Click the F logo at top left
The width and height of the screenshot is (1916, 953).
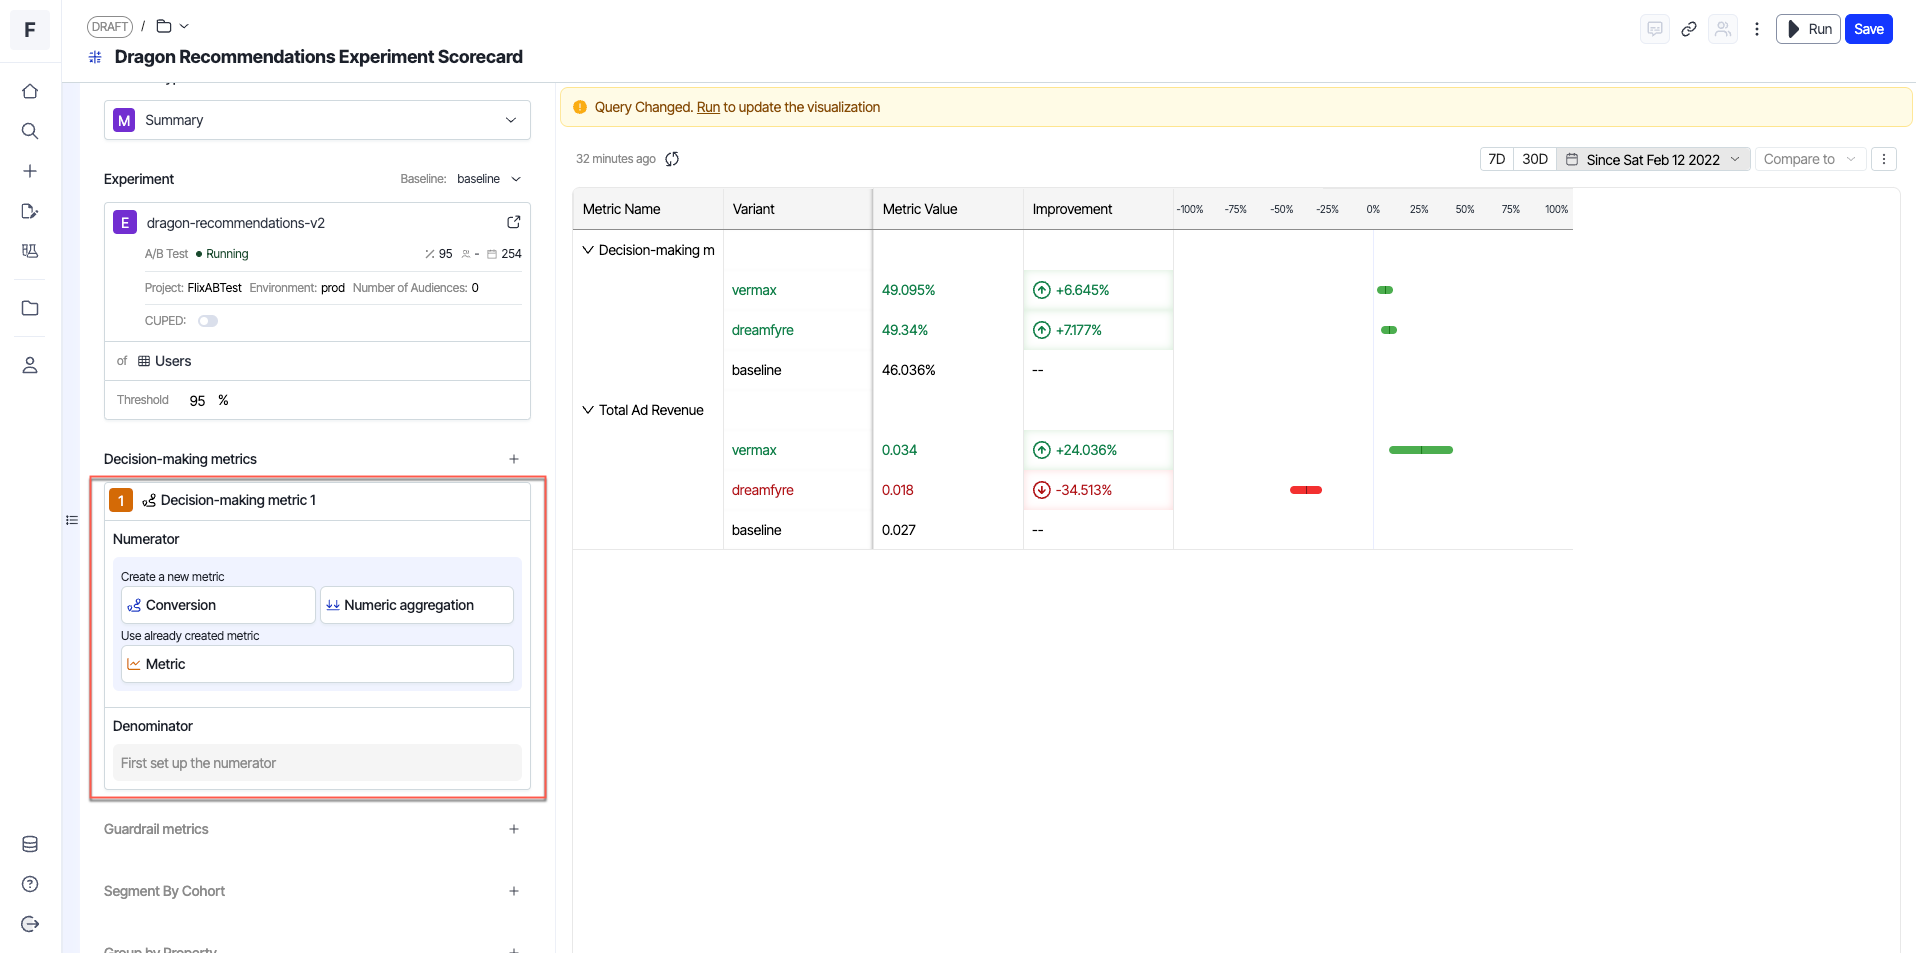[30, 30]
